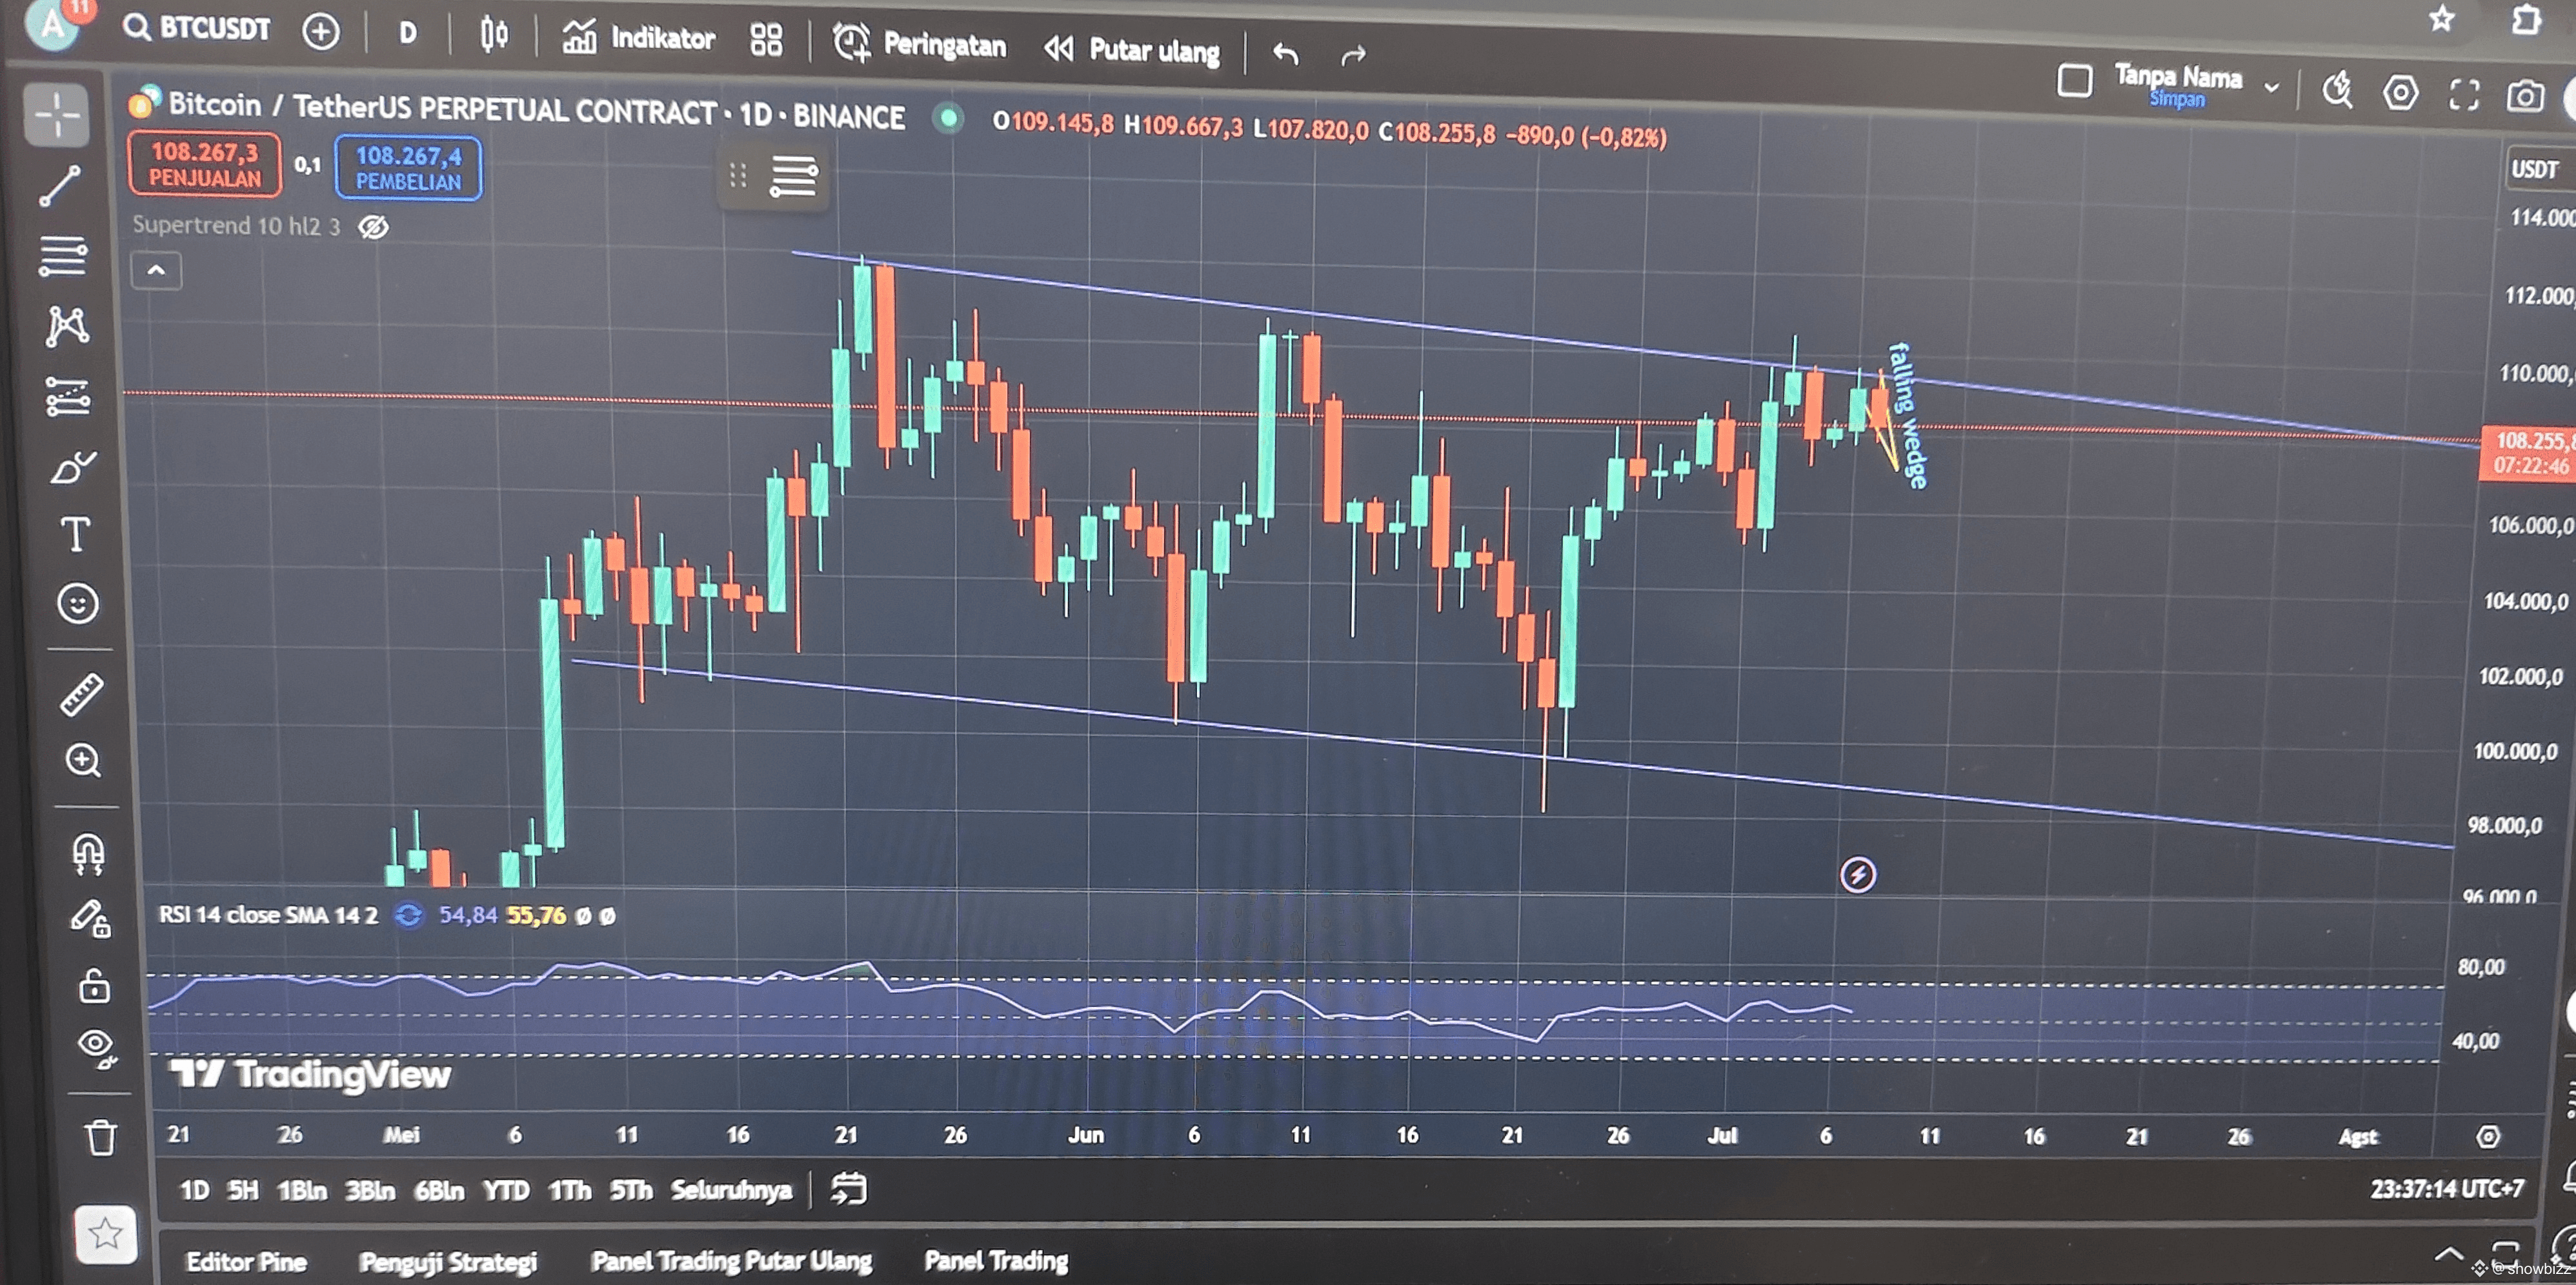Click the market status green dot
The image size is (2576, 1285).
947,119
